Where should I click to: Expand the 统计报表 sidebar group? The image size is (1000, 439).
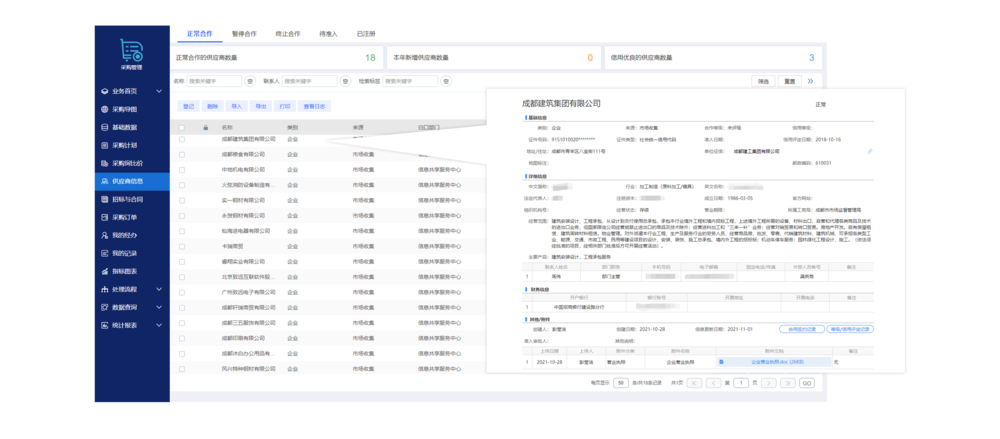(x=124, y=325)
